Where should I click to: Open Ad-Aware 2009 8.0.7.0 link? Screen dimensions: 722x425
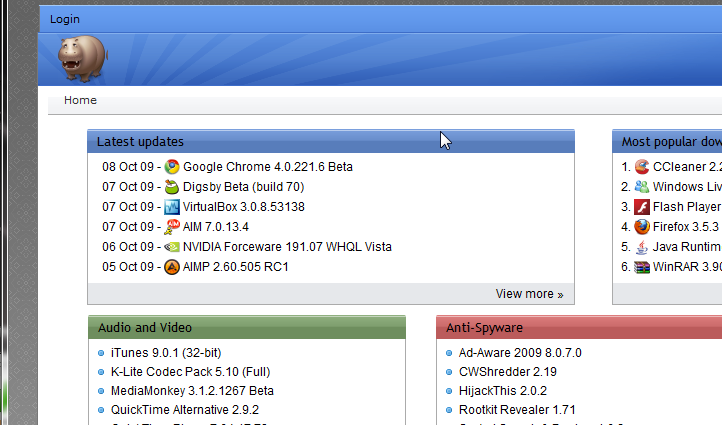(x=520, y=353)
